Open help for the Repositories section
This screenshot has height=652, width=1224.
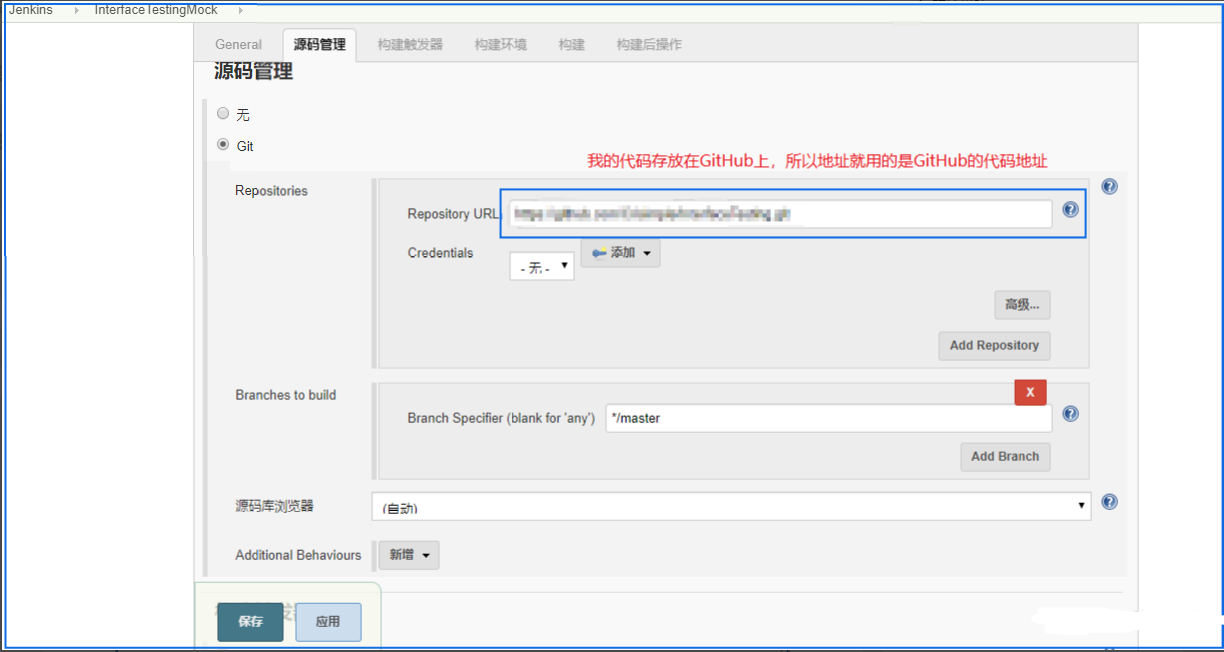pos(1109,187)
